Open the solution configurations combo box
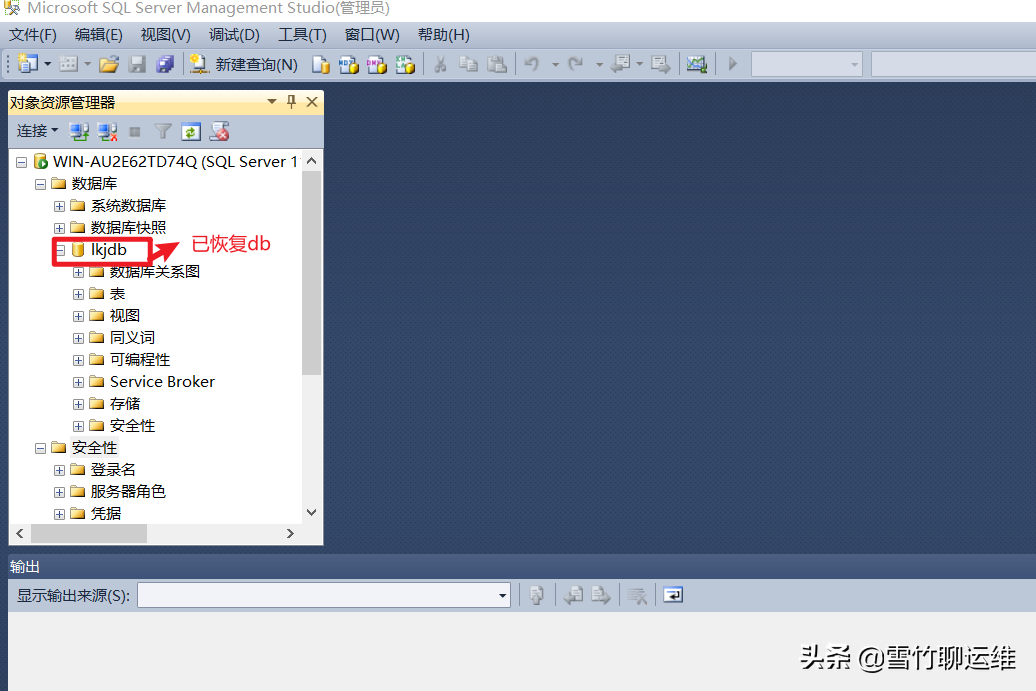The image size is (1036, 691). click(807, 64)
